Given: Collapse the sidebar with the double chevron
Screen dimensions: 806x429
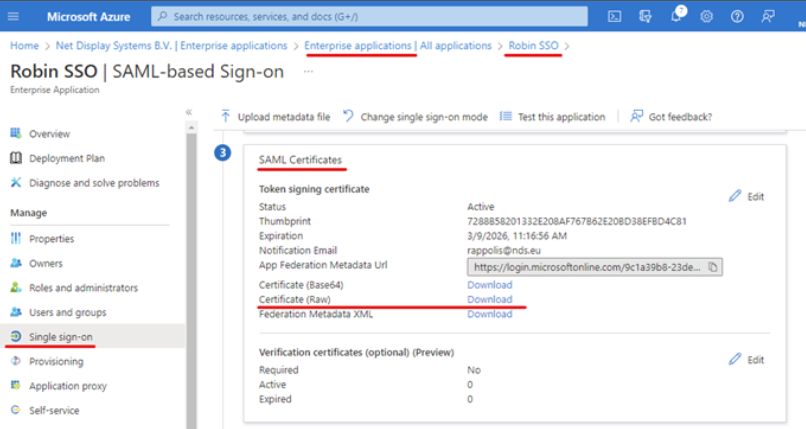Looking at the screenshot, I should click(189, 112).
